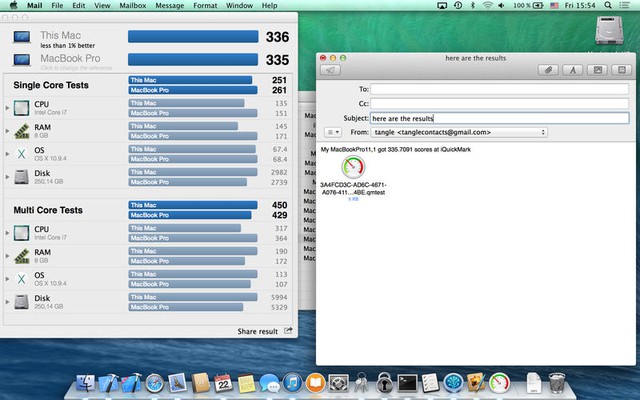Image resolution: width=640 pixels, height=400 pixels.
Task: Open the Photo Browser toolbar button
Action: [x=597, y=70]
